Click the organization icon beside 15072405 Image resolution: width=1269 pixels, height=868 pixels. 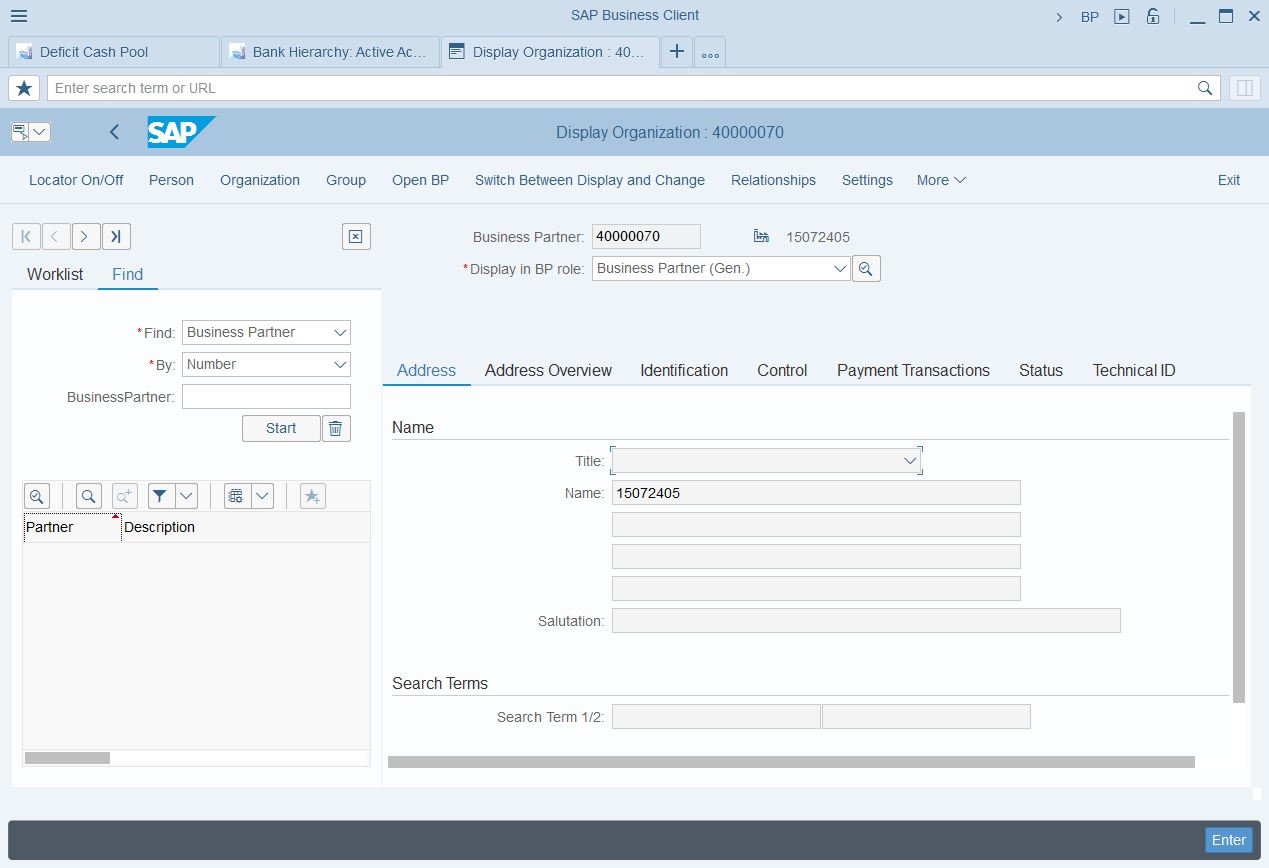click(761, 237)
